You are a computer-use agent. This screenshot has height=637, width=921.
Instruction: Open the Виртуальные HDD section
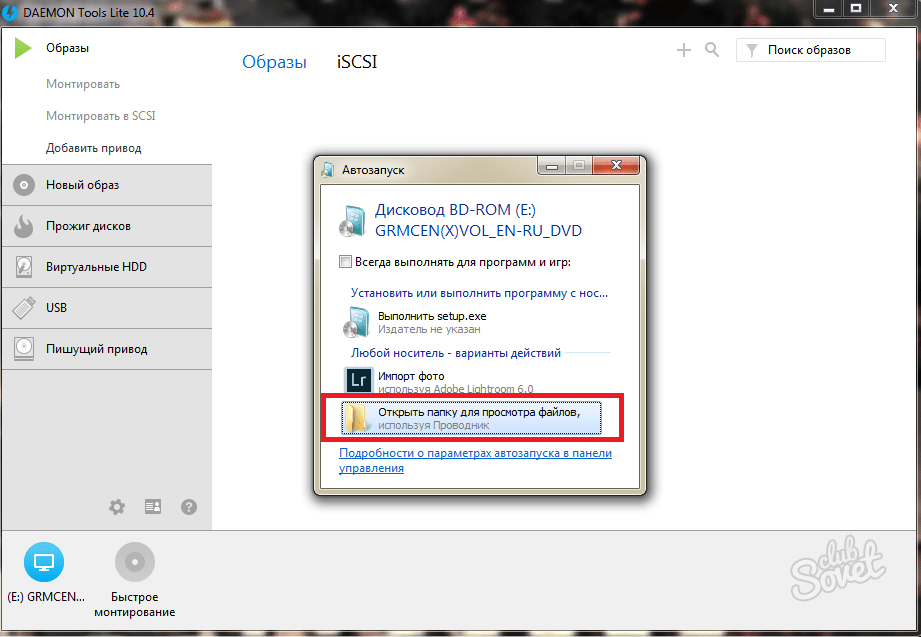107,267
